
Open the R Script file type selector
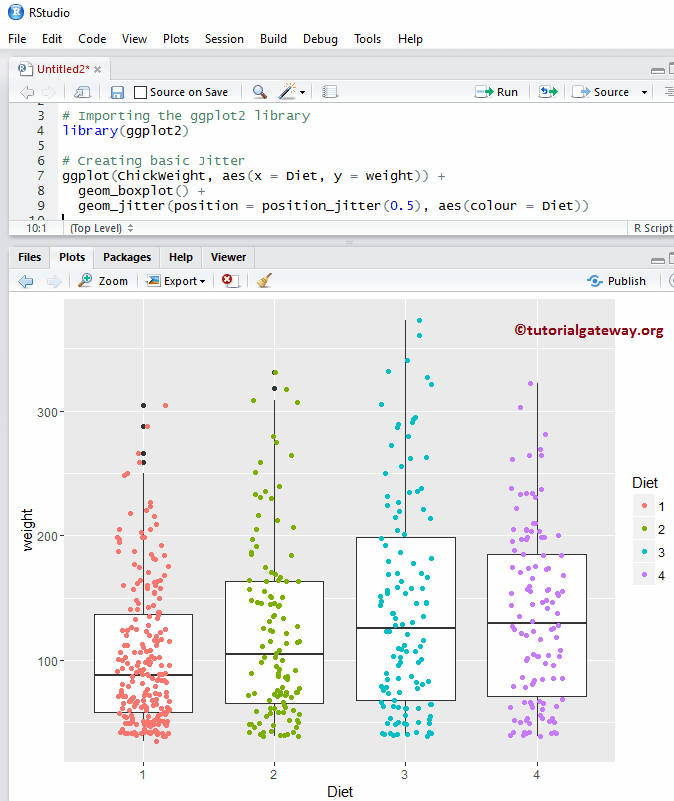coord(653,228)
